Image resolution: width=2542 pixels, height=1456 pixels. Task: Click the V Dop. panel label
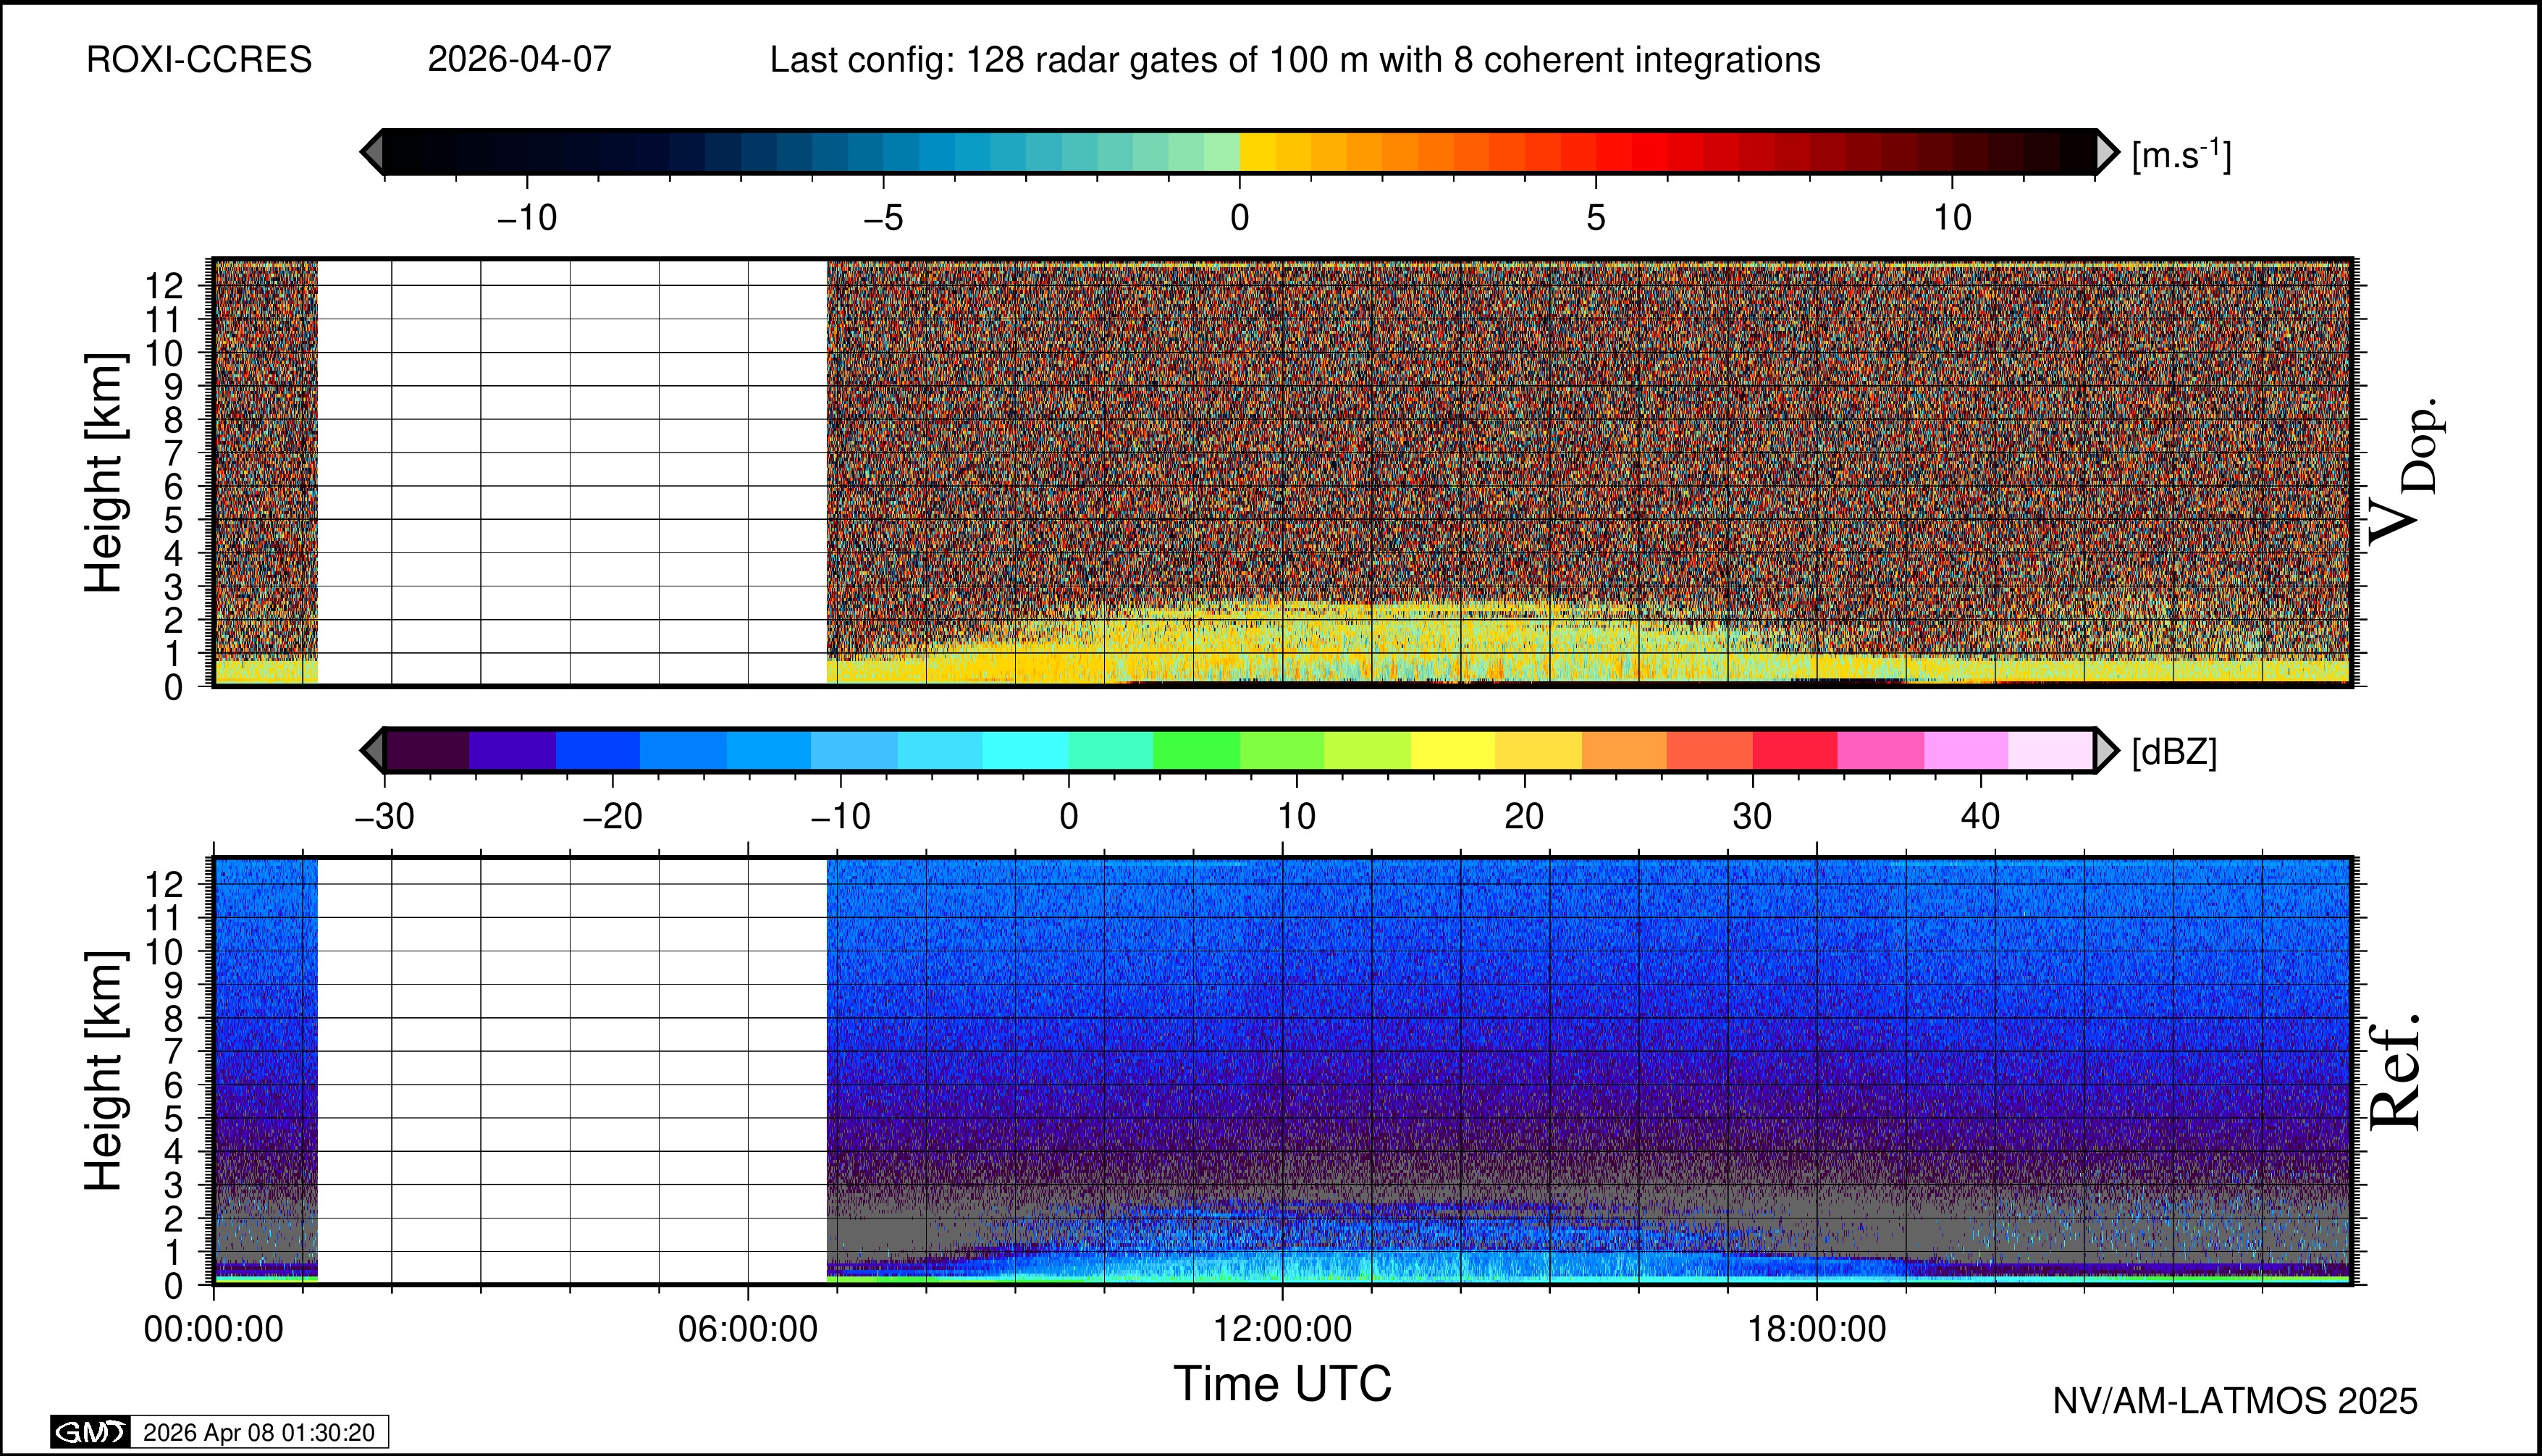[2405, 472]
